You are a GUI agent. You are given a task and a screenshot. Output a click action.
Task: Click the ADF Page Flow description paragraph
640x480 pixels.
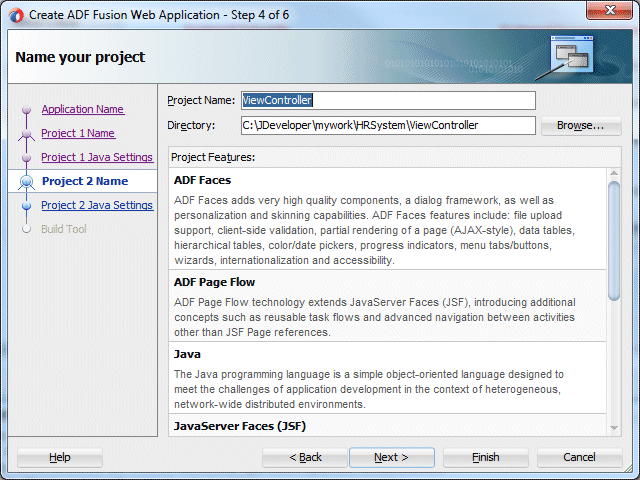pyautogui.click(x=375, y=318)
